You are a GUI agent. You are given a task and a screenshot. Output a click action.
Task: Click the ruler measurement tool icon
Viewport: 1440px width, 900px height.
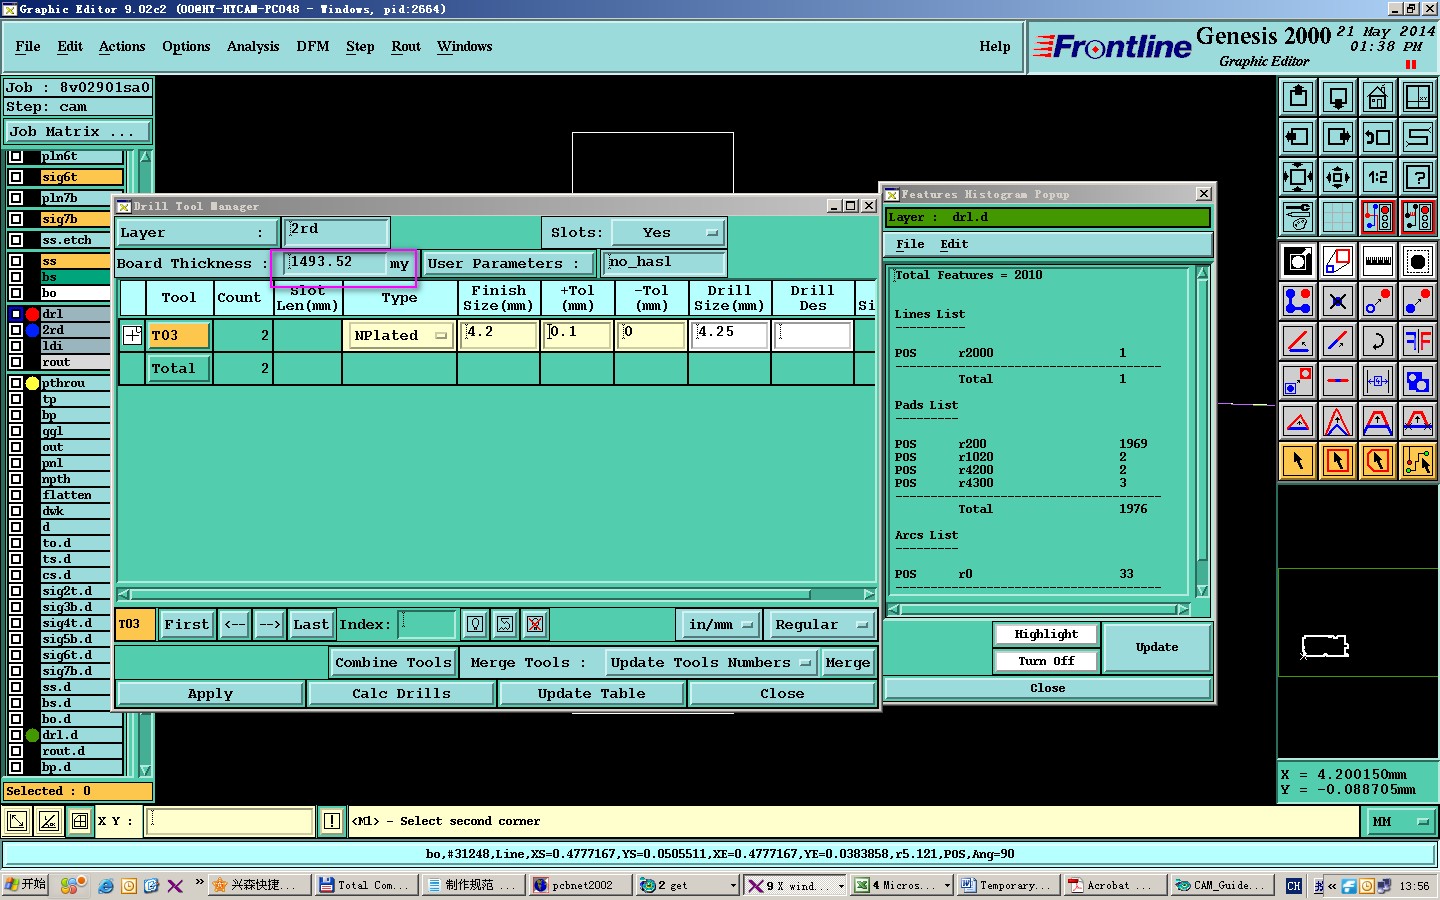[x=1378, y=261]
